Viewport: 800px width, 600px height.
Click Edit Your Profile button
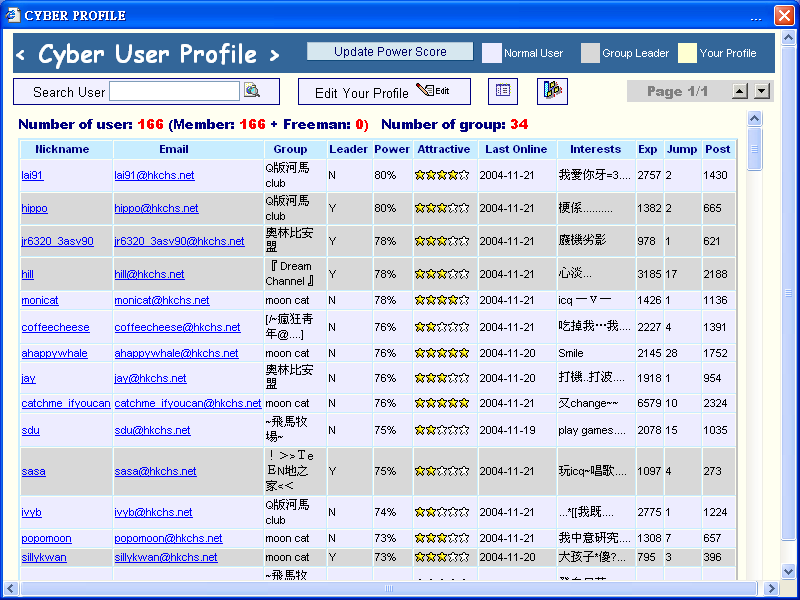(x=384, y=91)
